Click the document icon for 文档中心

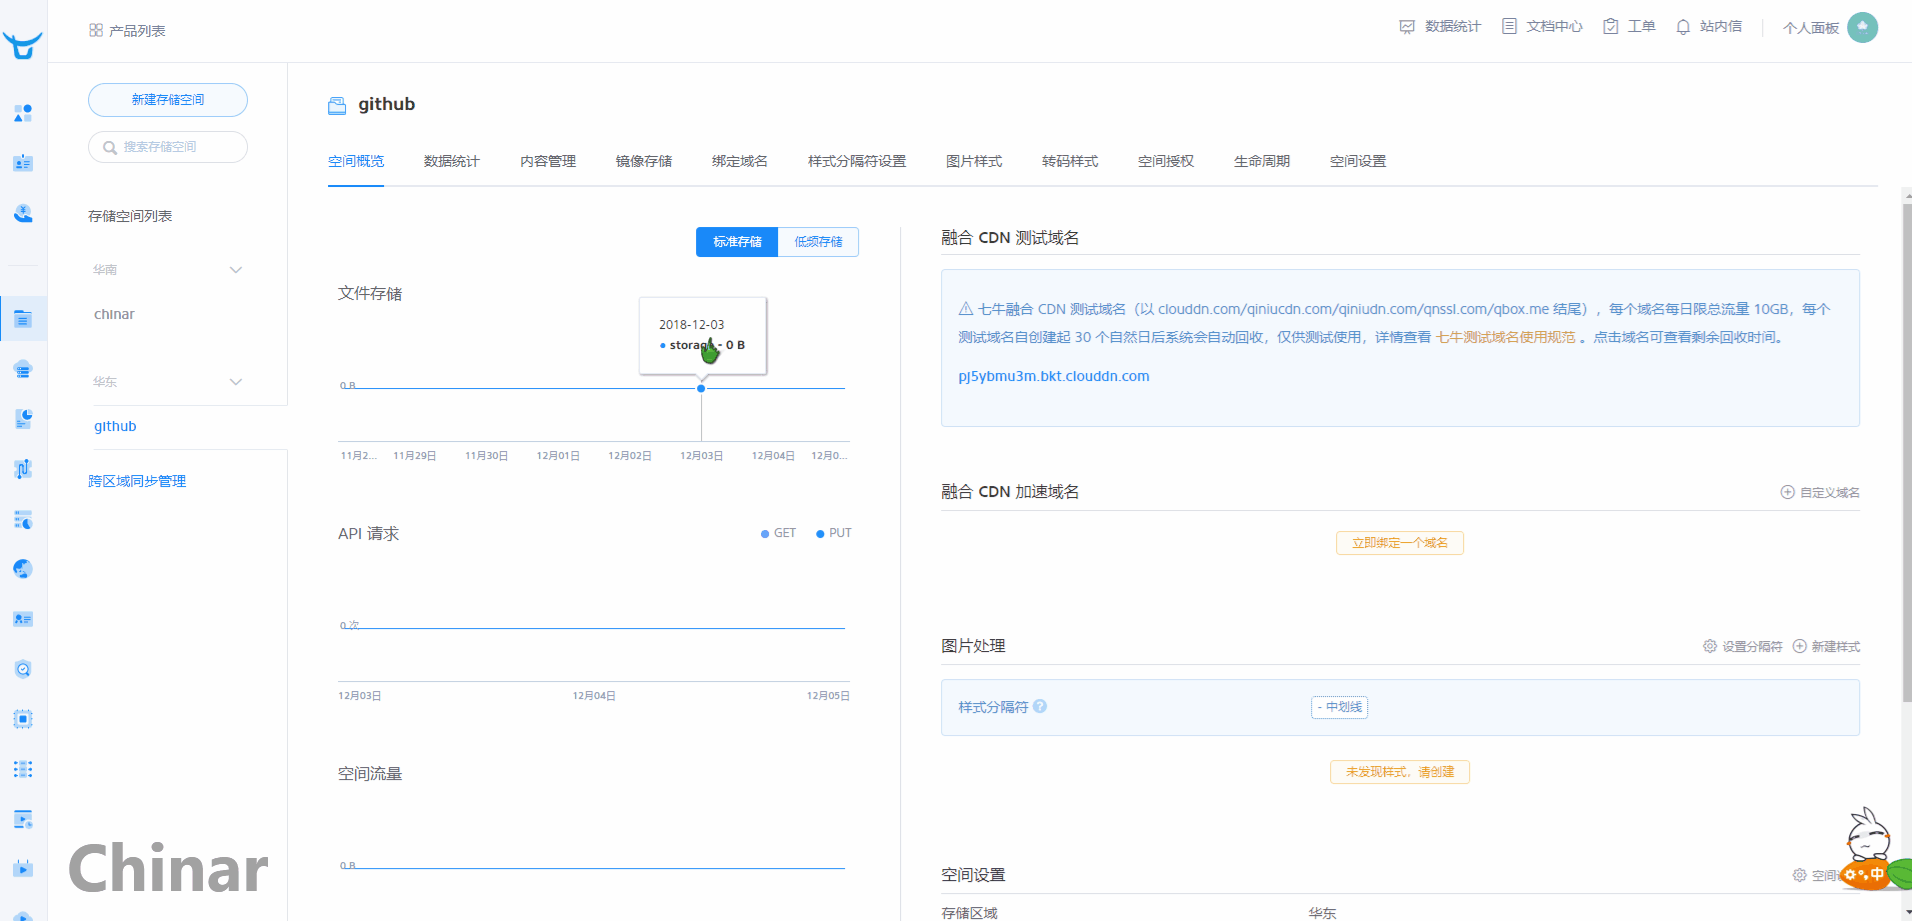click(x=1509, y=27)
